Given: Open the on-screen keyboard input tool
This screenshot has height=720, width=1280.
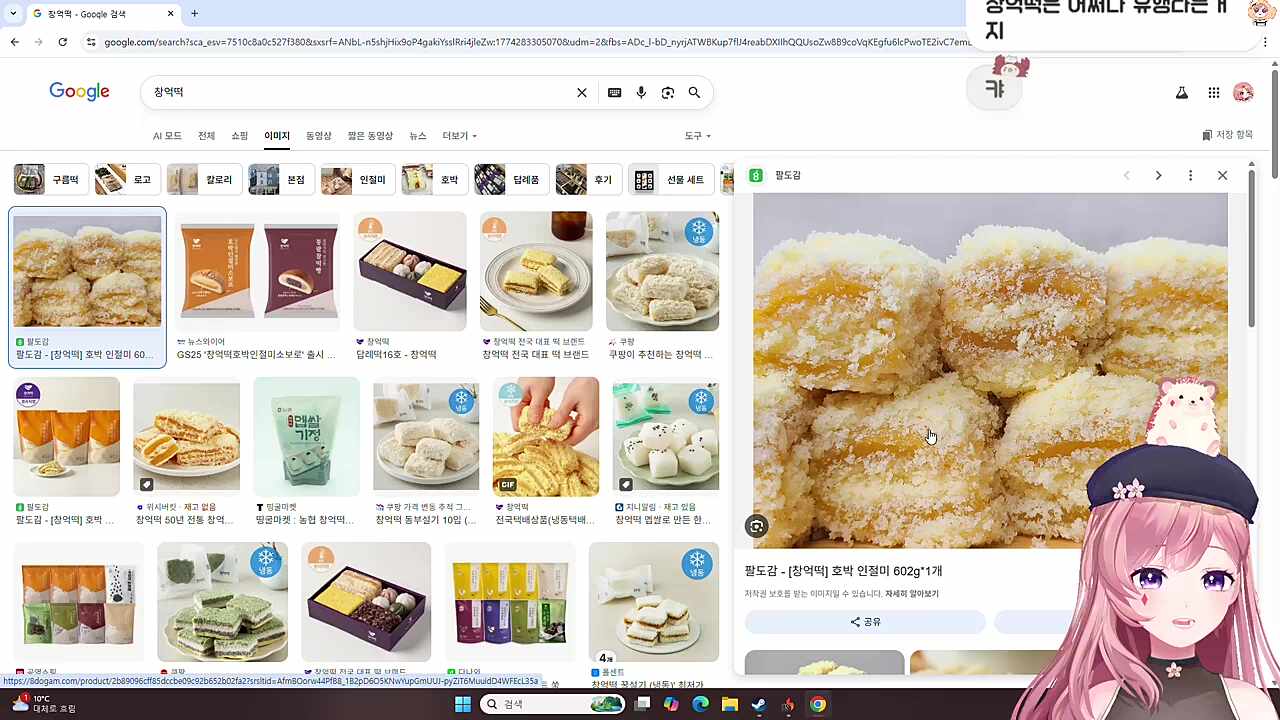Looking at the screenshot, I should point(614,93).
